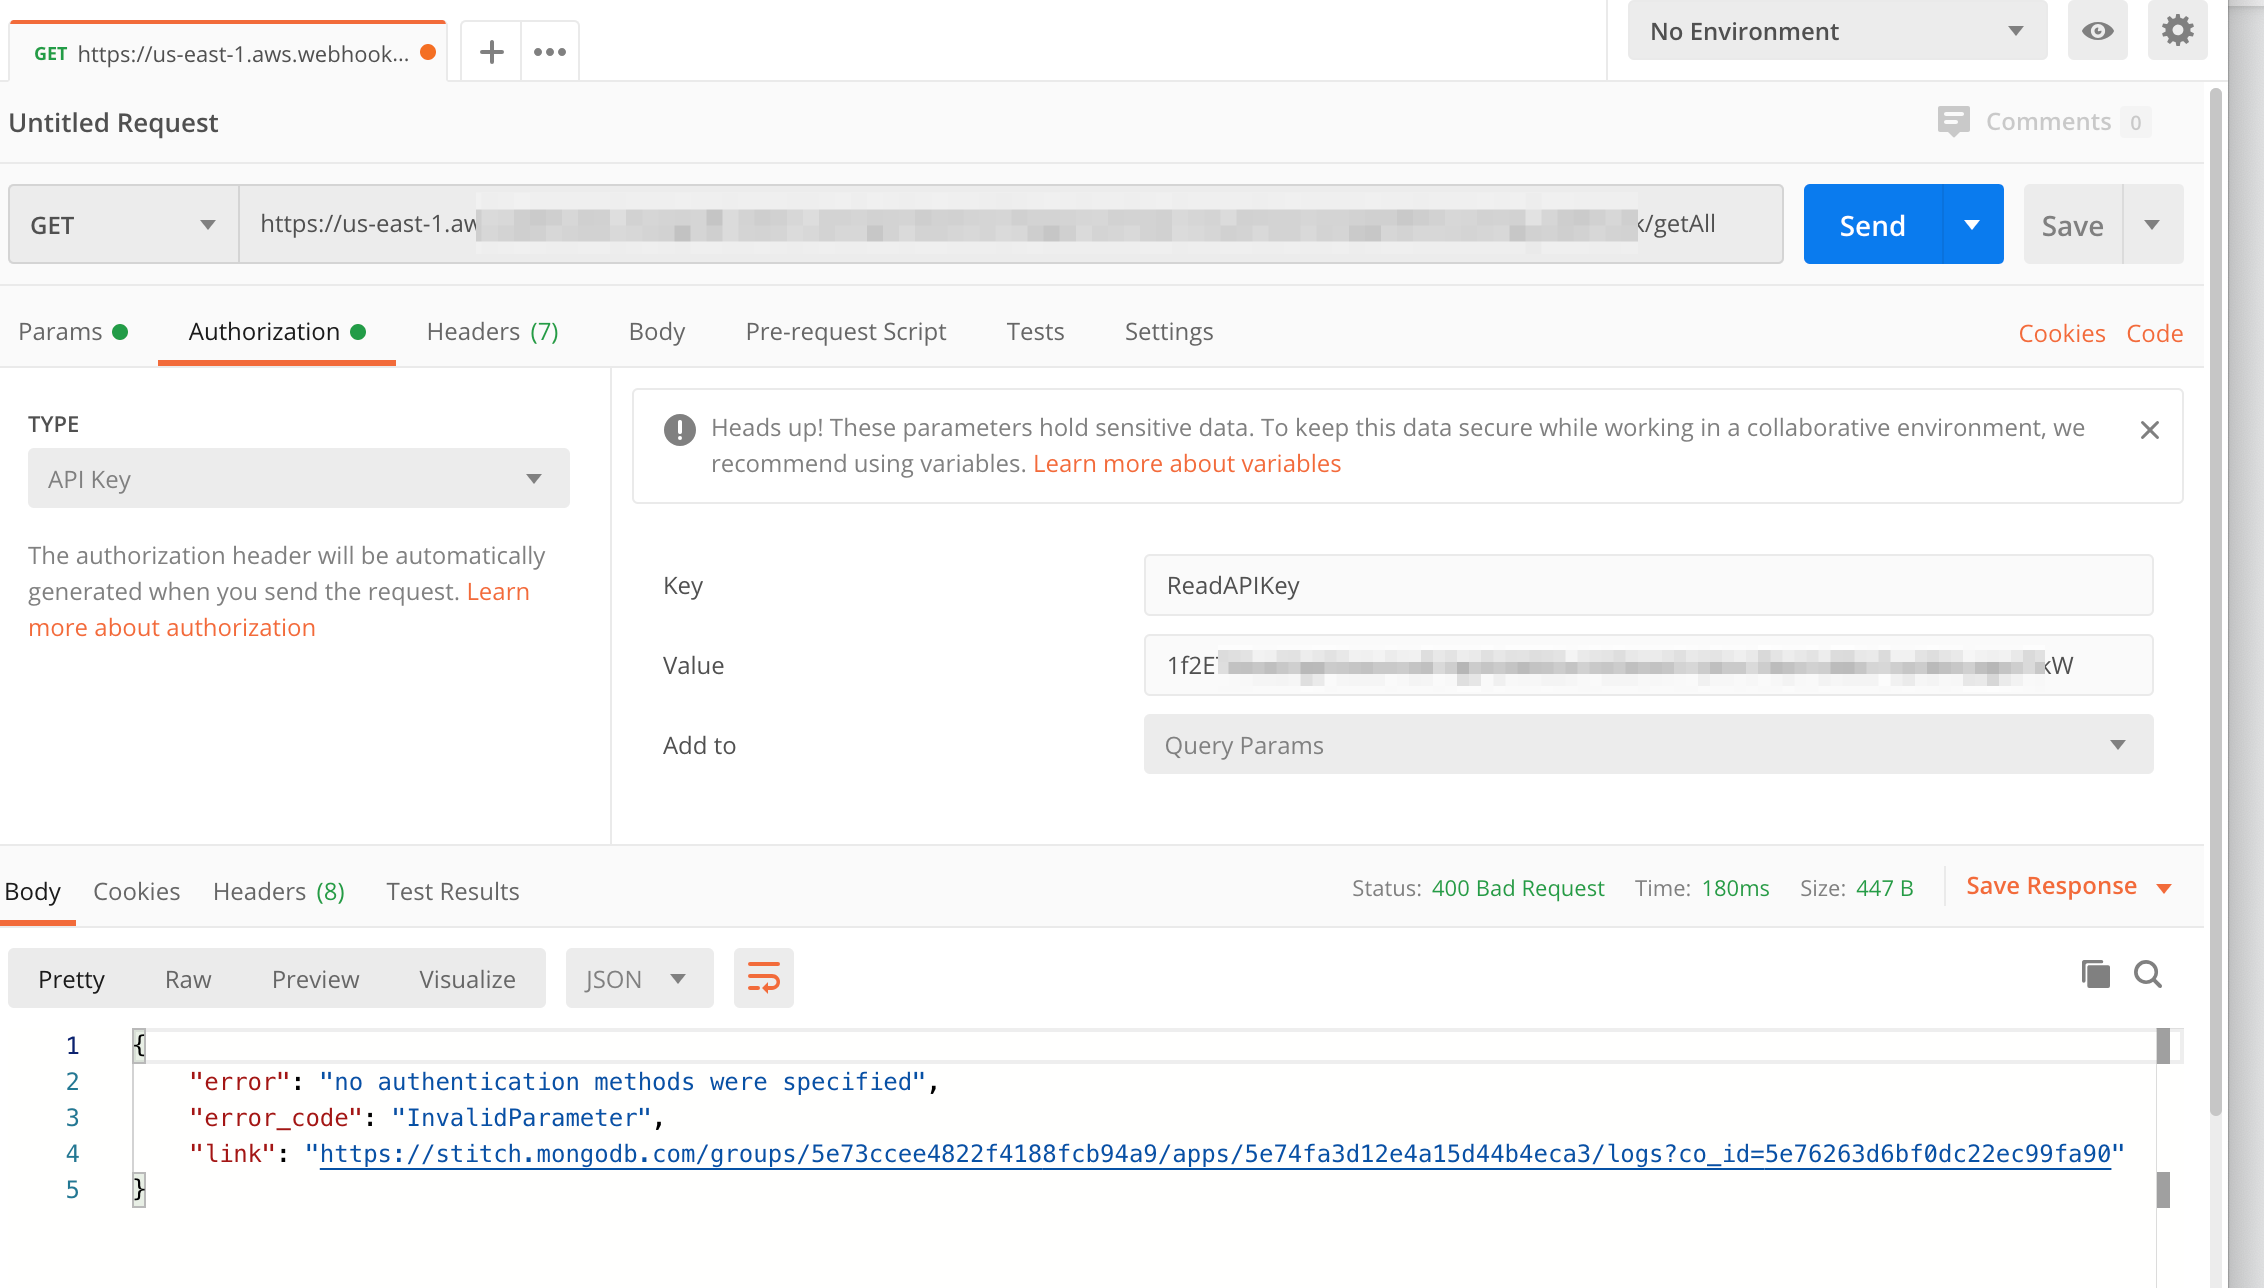
Task: Switch to the Headers (7) request tab
Action: pos(492,332)
